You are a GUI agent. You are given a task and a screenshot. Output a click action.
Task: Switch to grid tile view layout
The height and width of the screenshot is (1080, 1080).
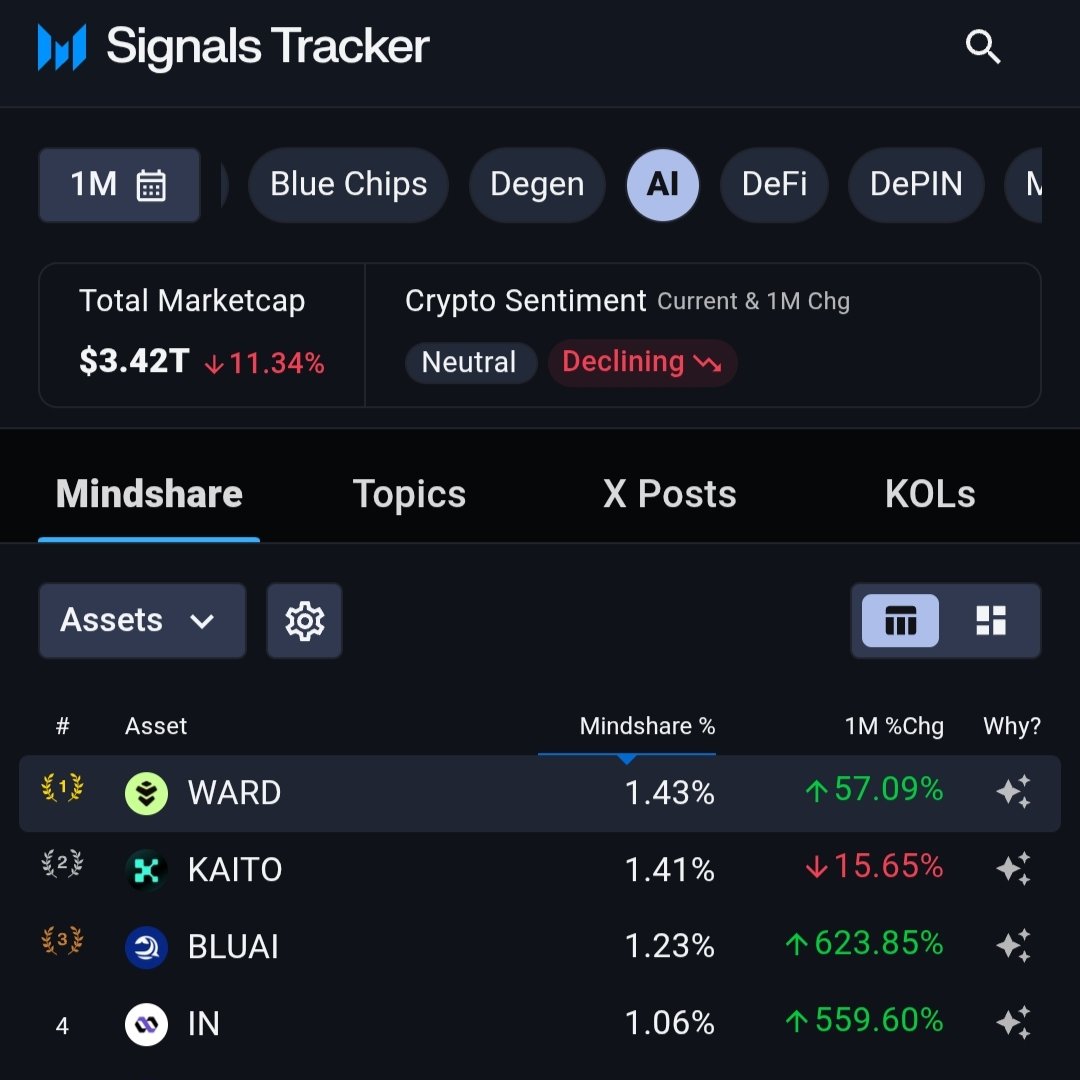click(991, 621)
